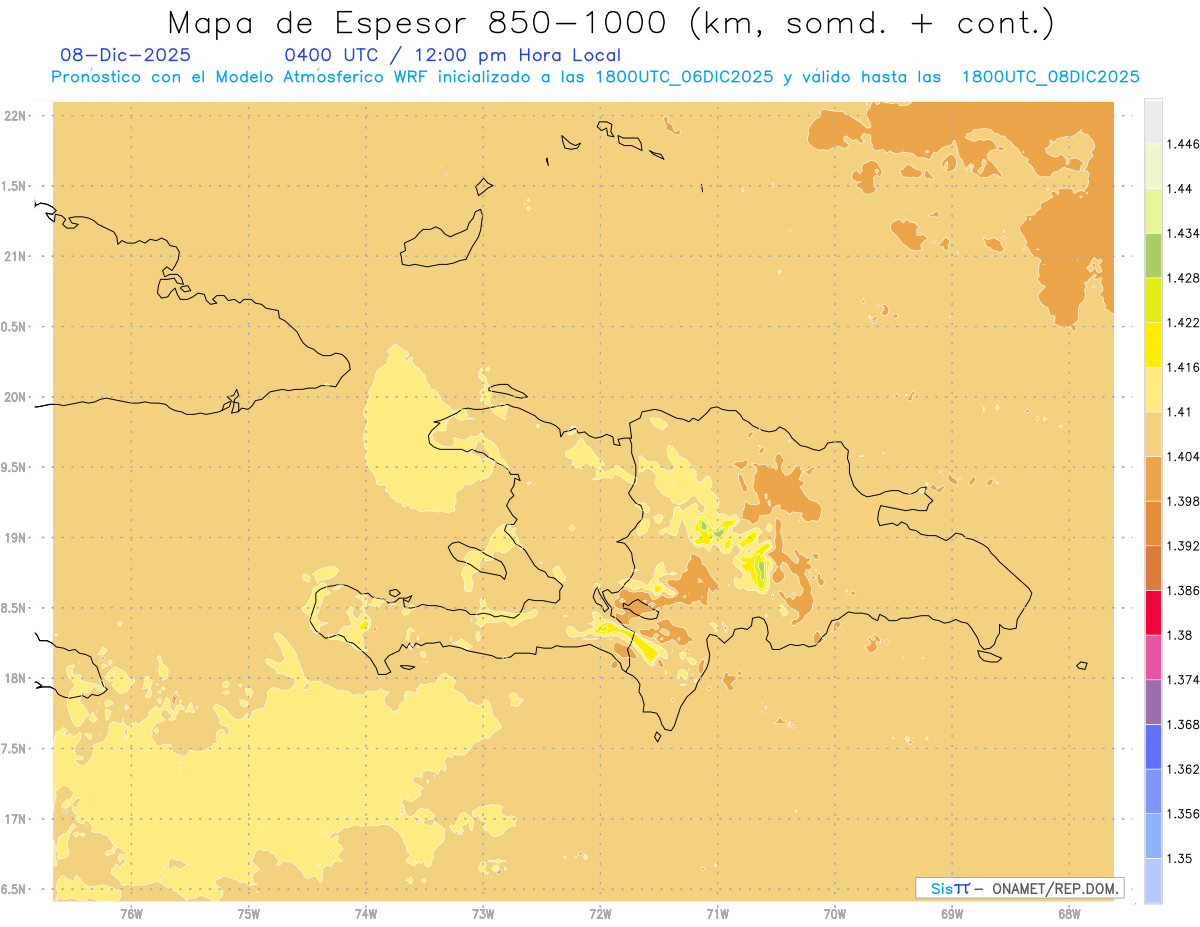Click the time text '0400 UTC / 12:00 pm Hora Local'
This screenshot has width=1200, height=927.
point(452,55)
